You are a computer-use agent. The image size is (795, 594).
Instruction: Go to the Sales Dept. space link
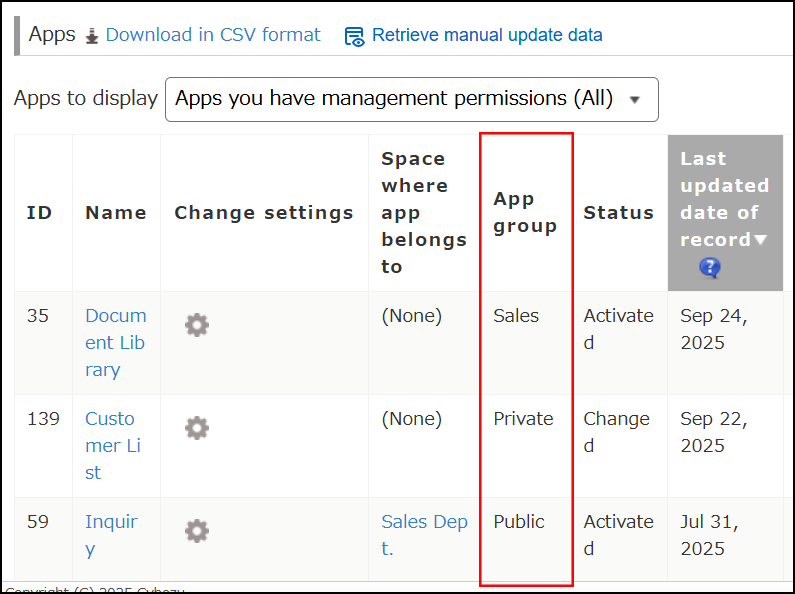coord(424,535)
